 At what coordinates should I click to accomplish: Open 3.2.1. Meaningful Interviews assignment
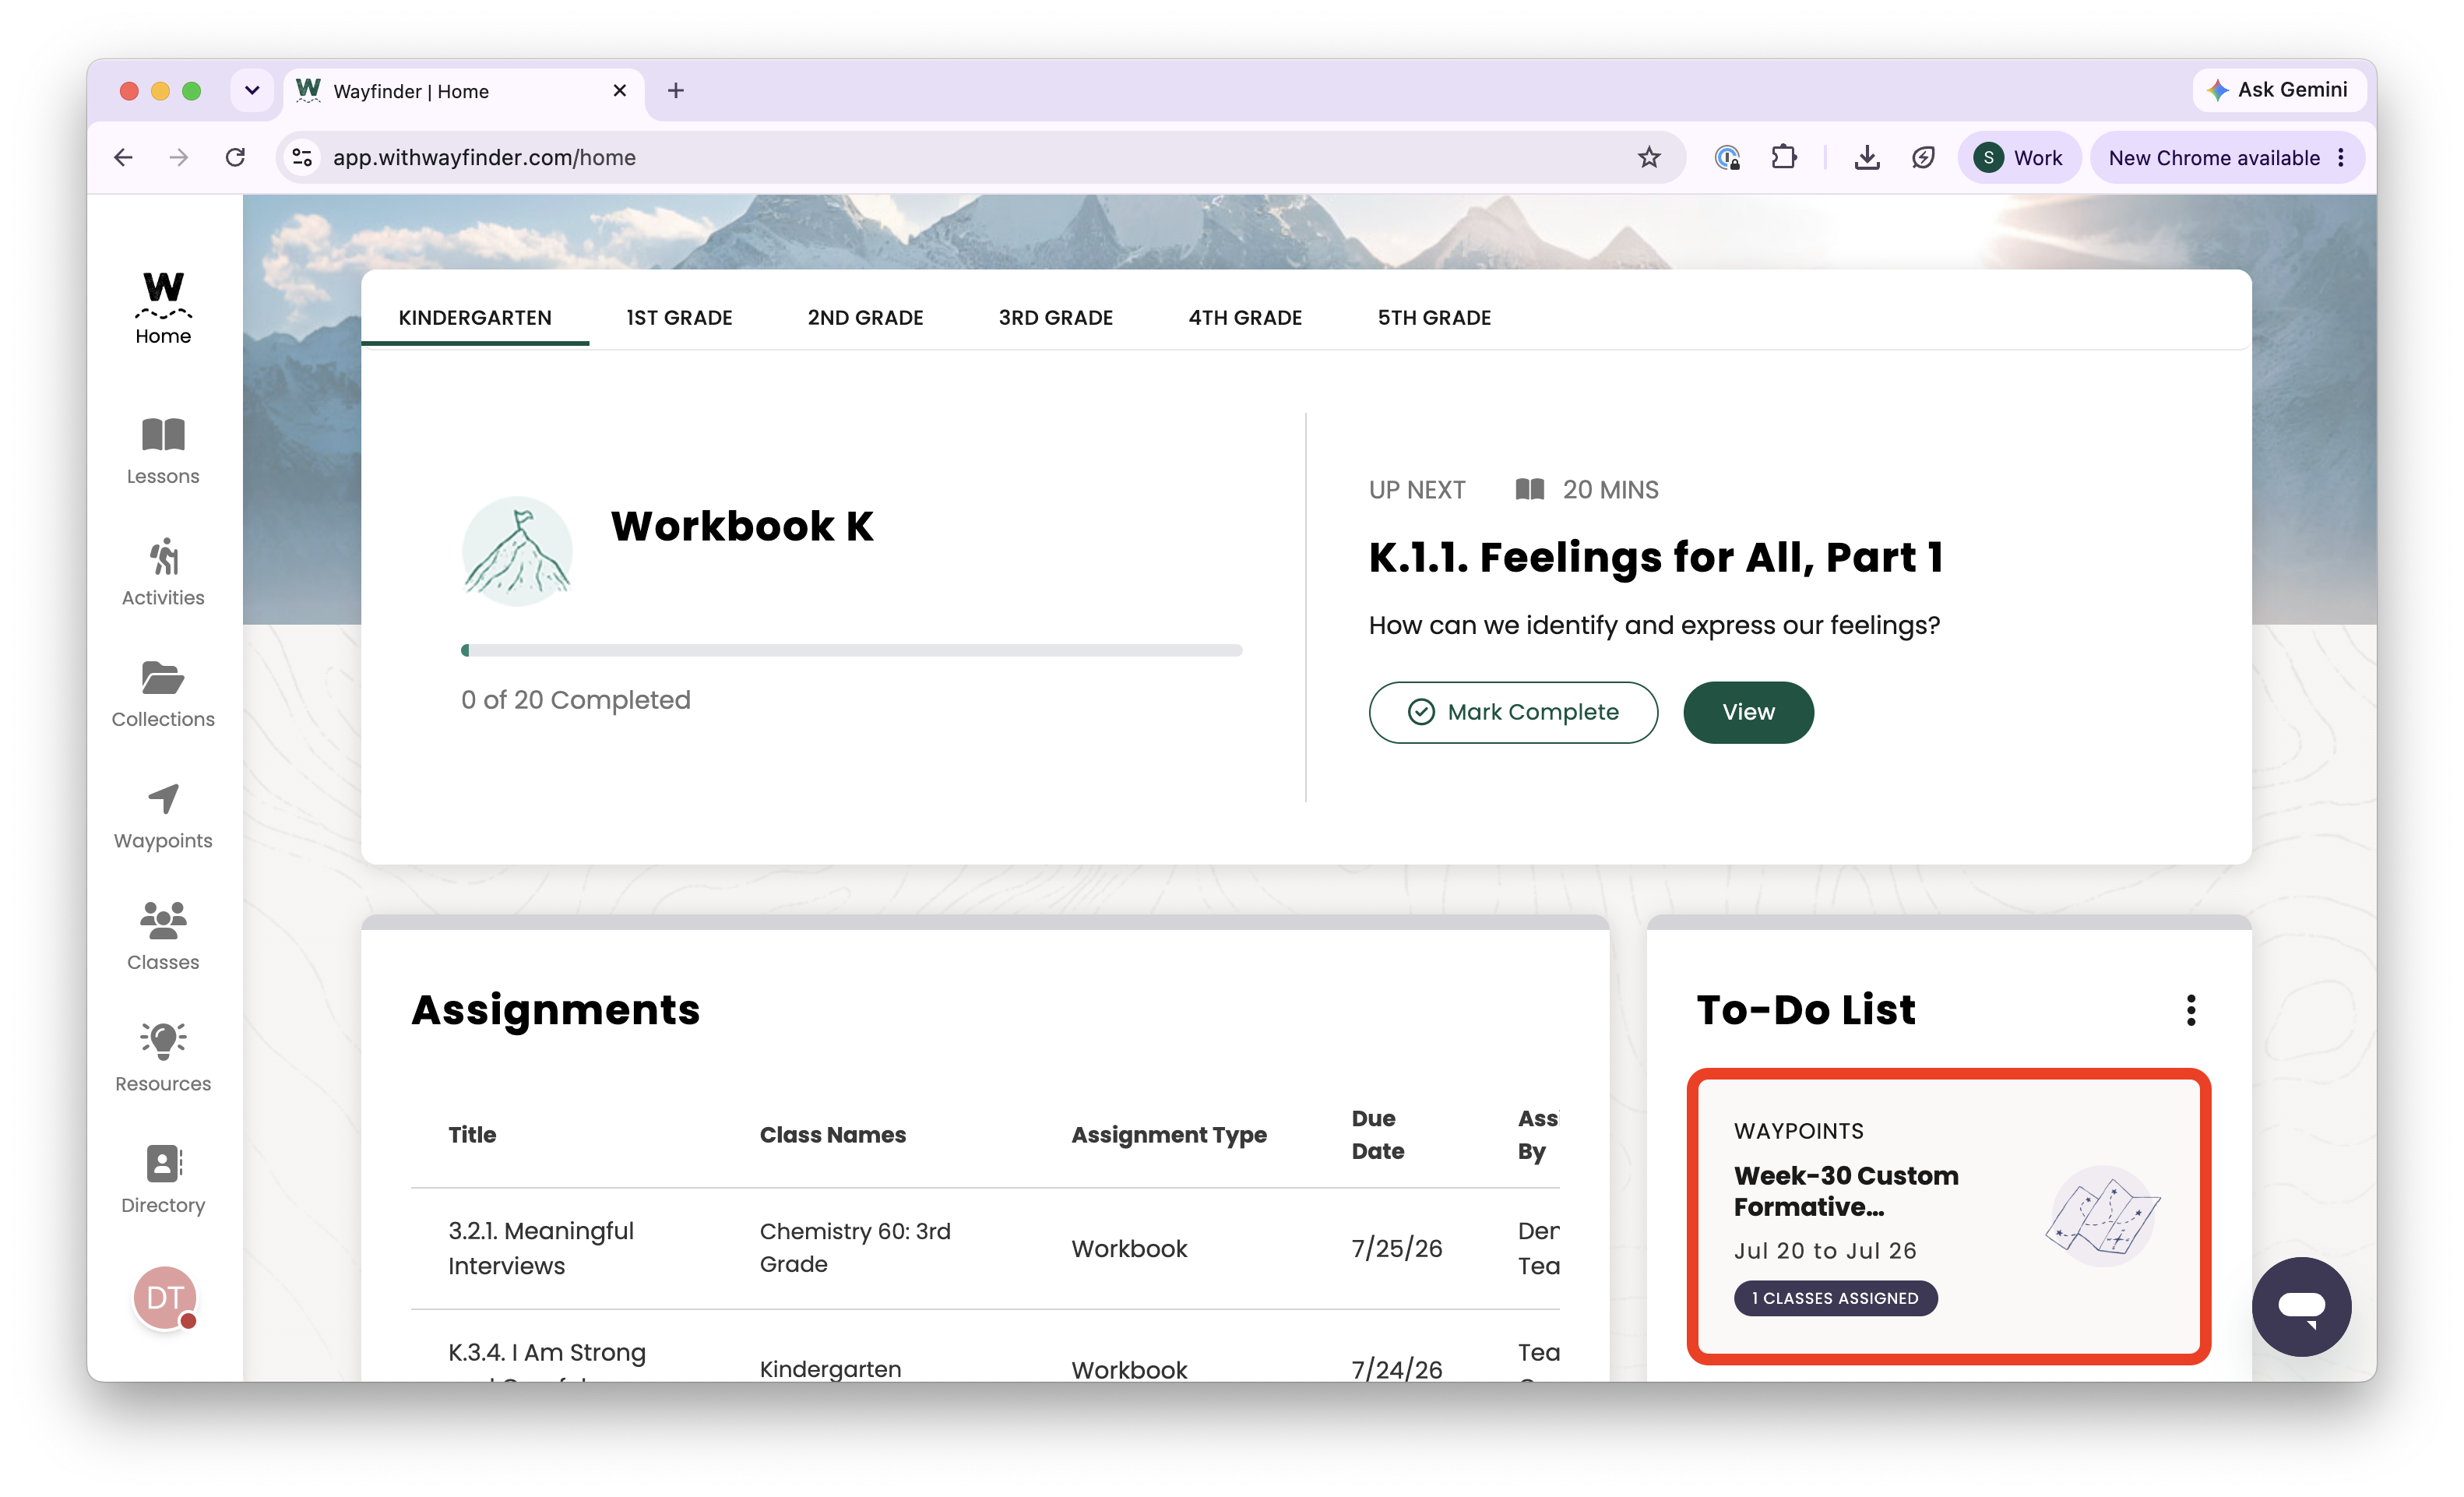[x=541, y=1247]
